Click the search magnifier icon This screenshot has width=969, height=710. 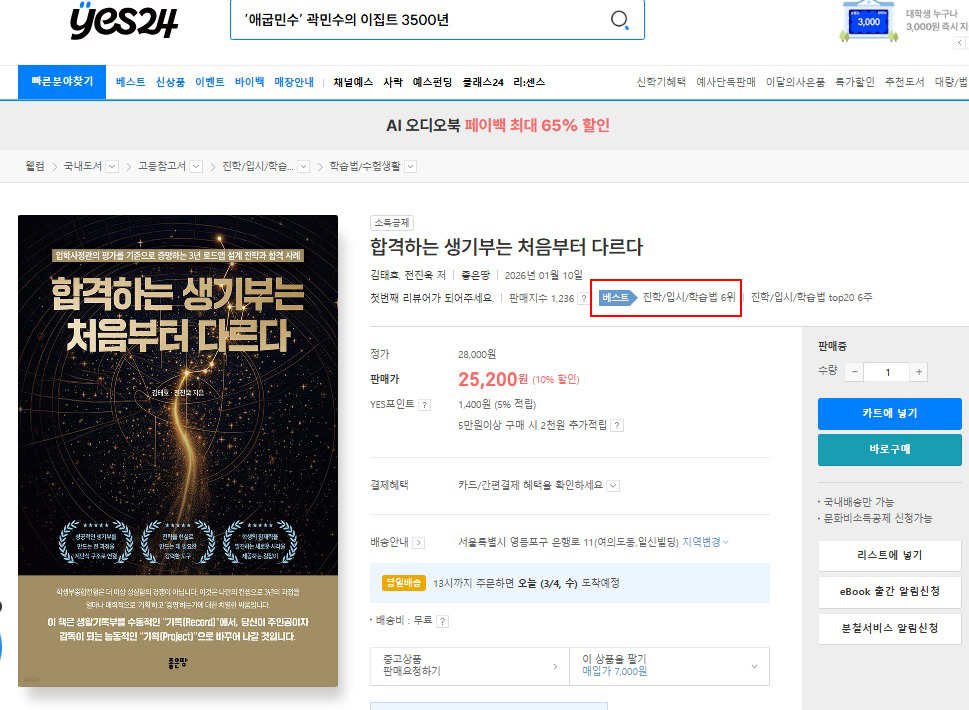tap(620, 21)
